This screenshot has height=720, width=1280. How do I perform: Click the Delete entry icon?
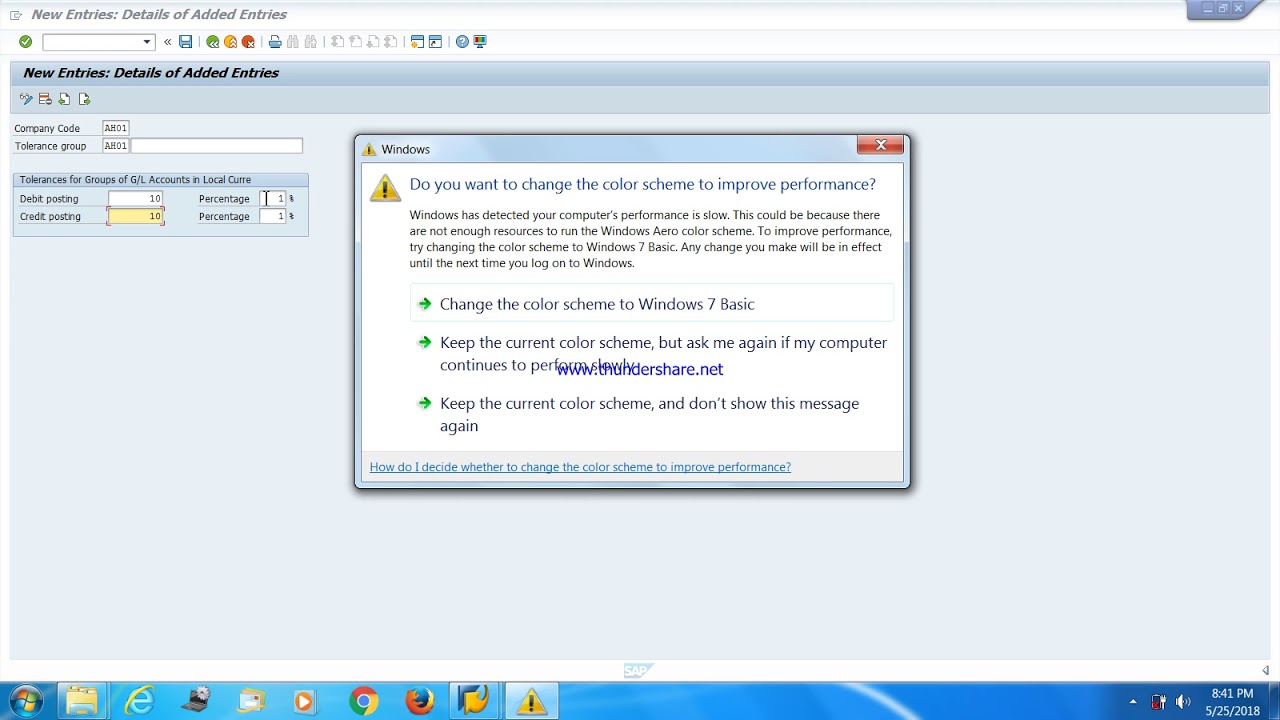[x=45, y=99]
